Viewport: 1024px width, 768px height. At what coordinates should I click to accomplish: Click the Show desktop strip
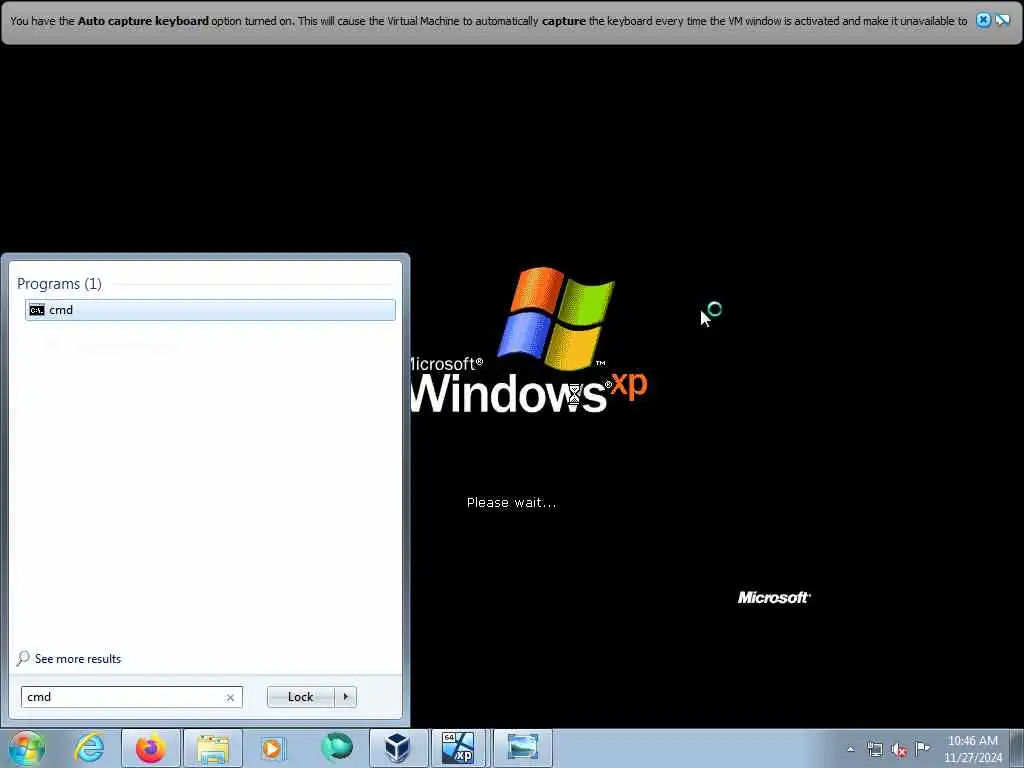pos(1017,748)
